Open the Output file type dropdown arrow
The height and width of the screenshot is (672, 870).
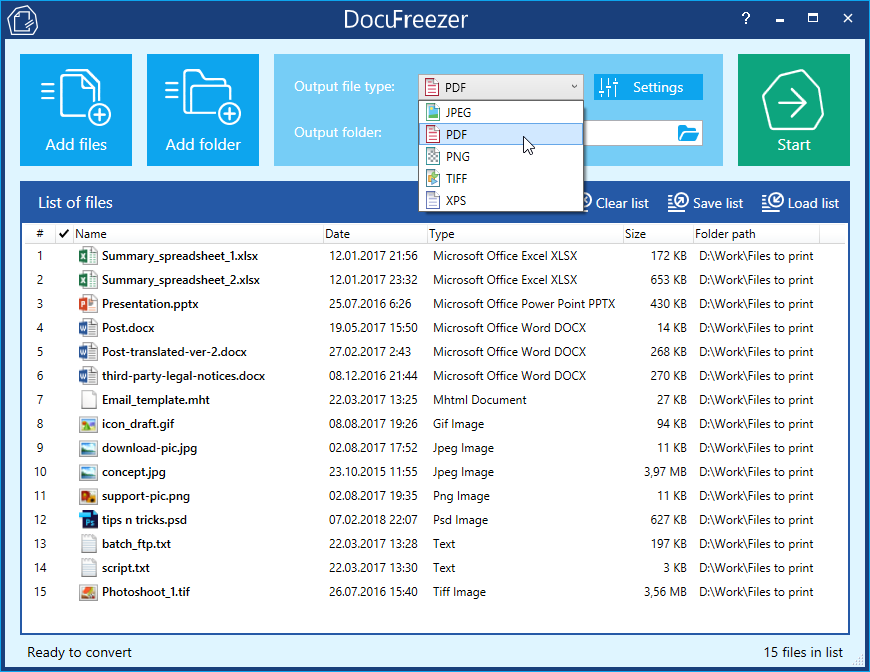[573, 87]
